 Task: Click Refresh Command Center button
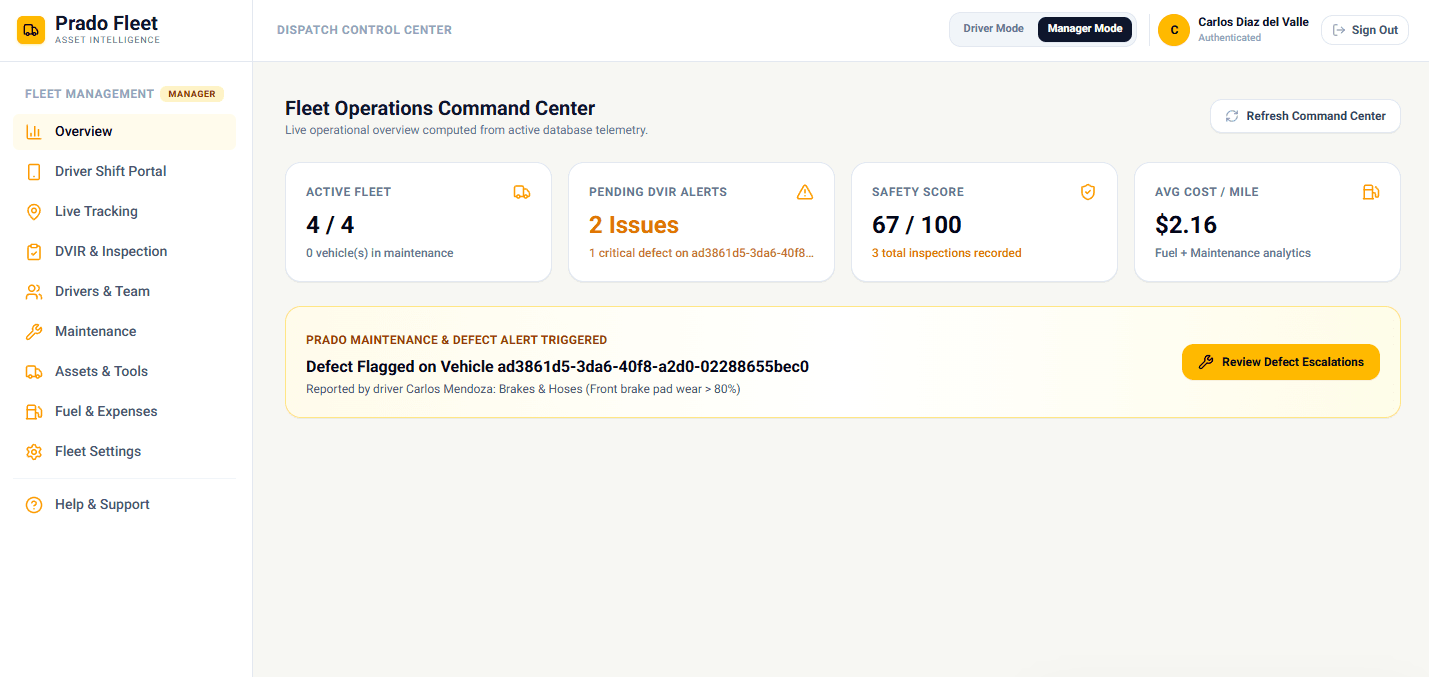click(1305, 116)
